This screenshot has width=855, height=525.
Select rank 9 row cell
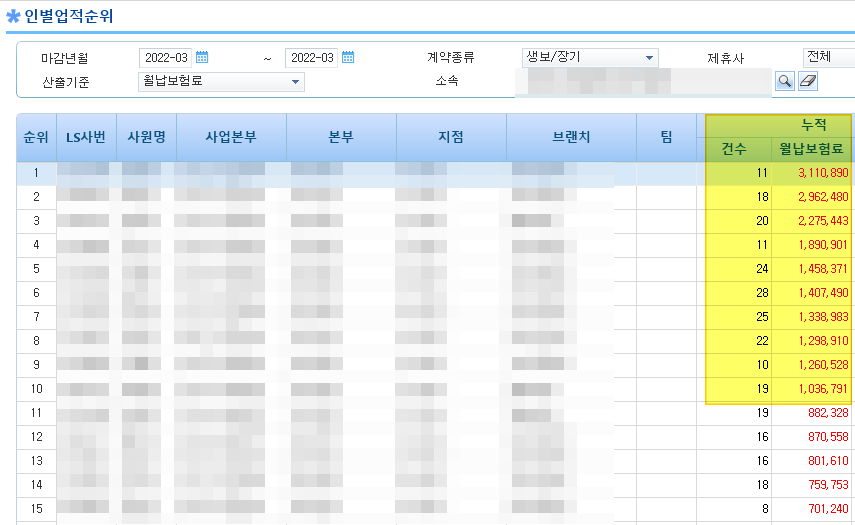click(x=37, y=365)
